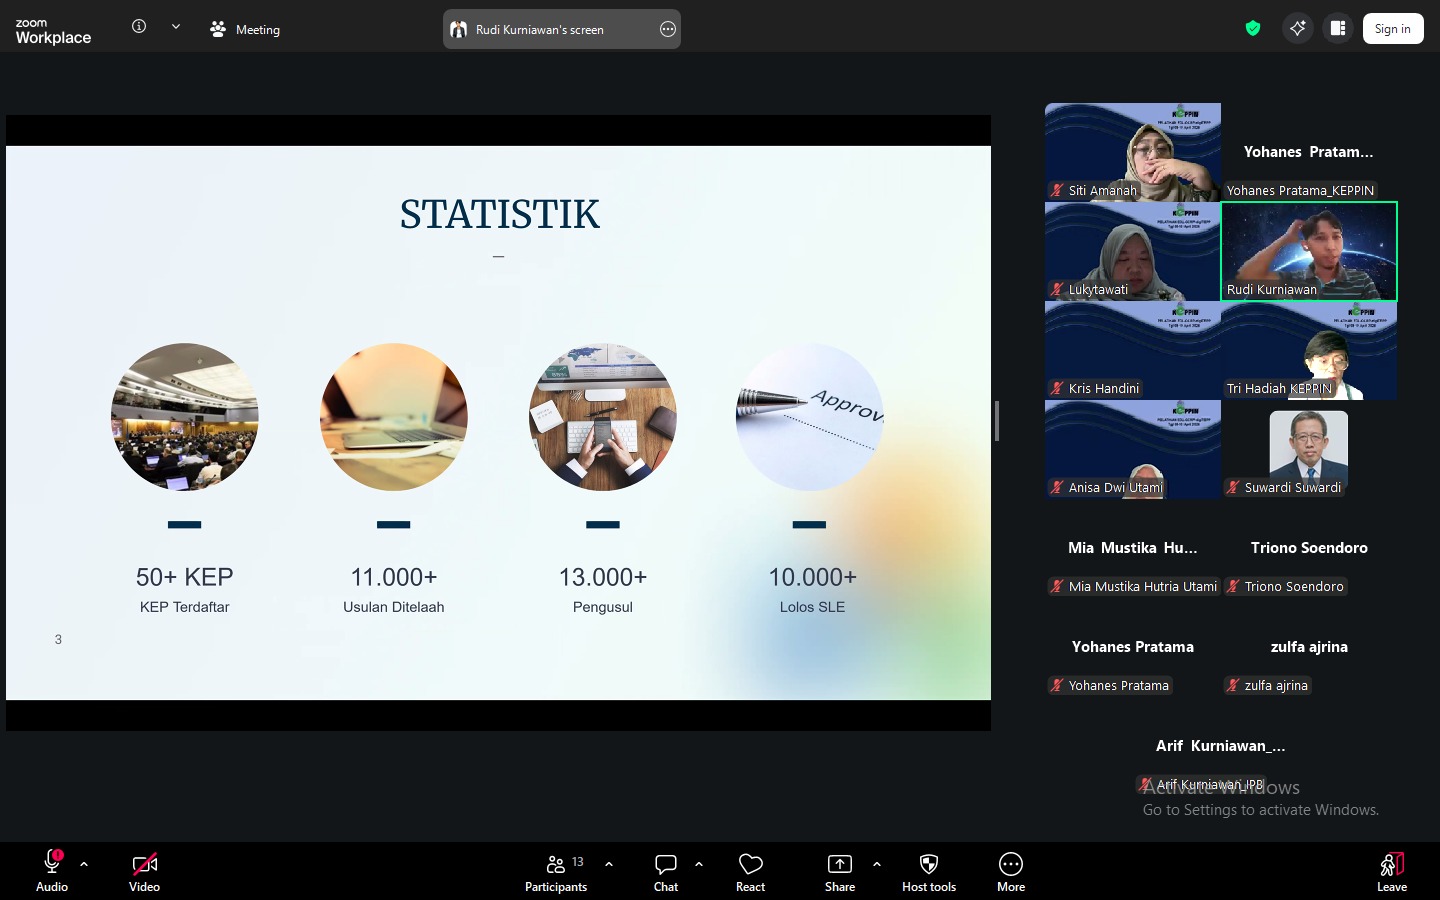1440x900 pixels.
Task: Expand the chevron next to Participants
Action: (609, 864)
